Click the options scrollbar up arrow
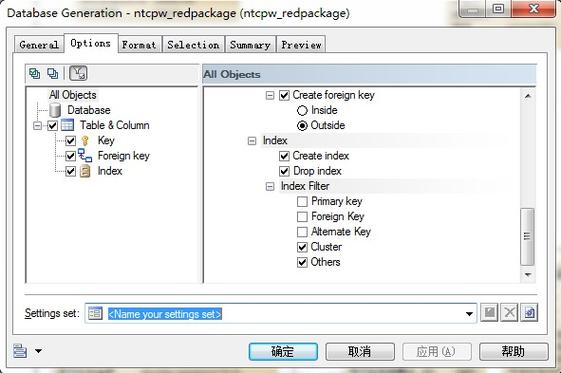 527,96
